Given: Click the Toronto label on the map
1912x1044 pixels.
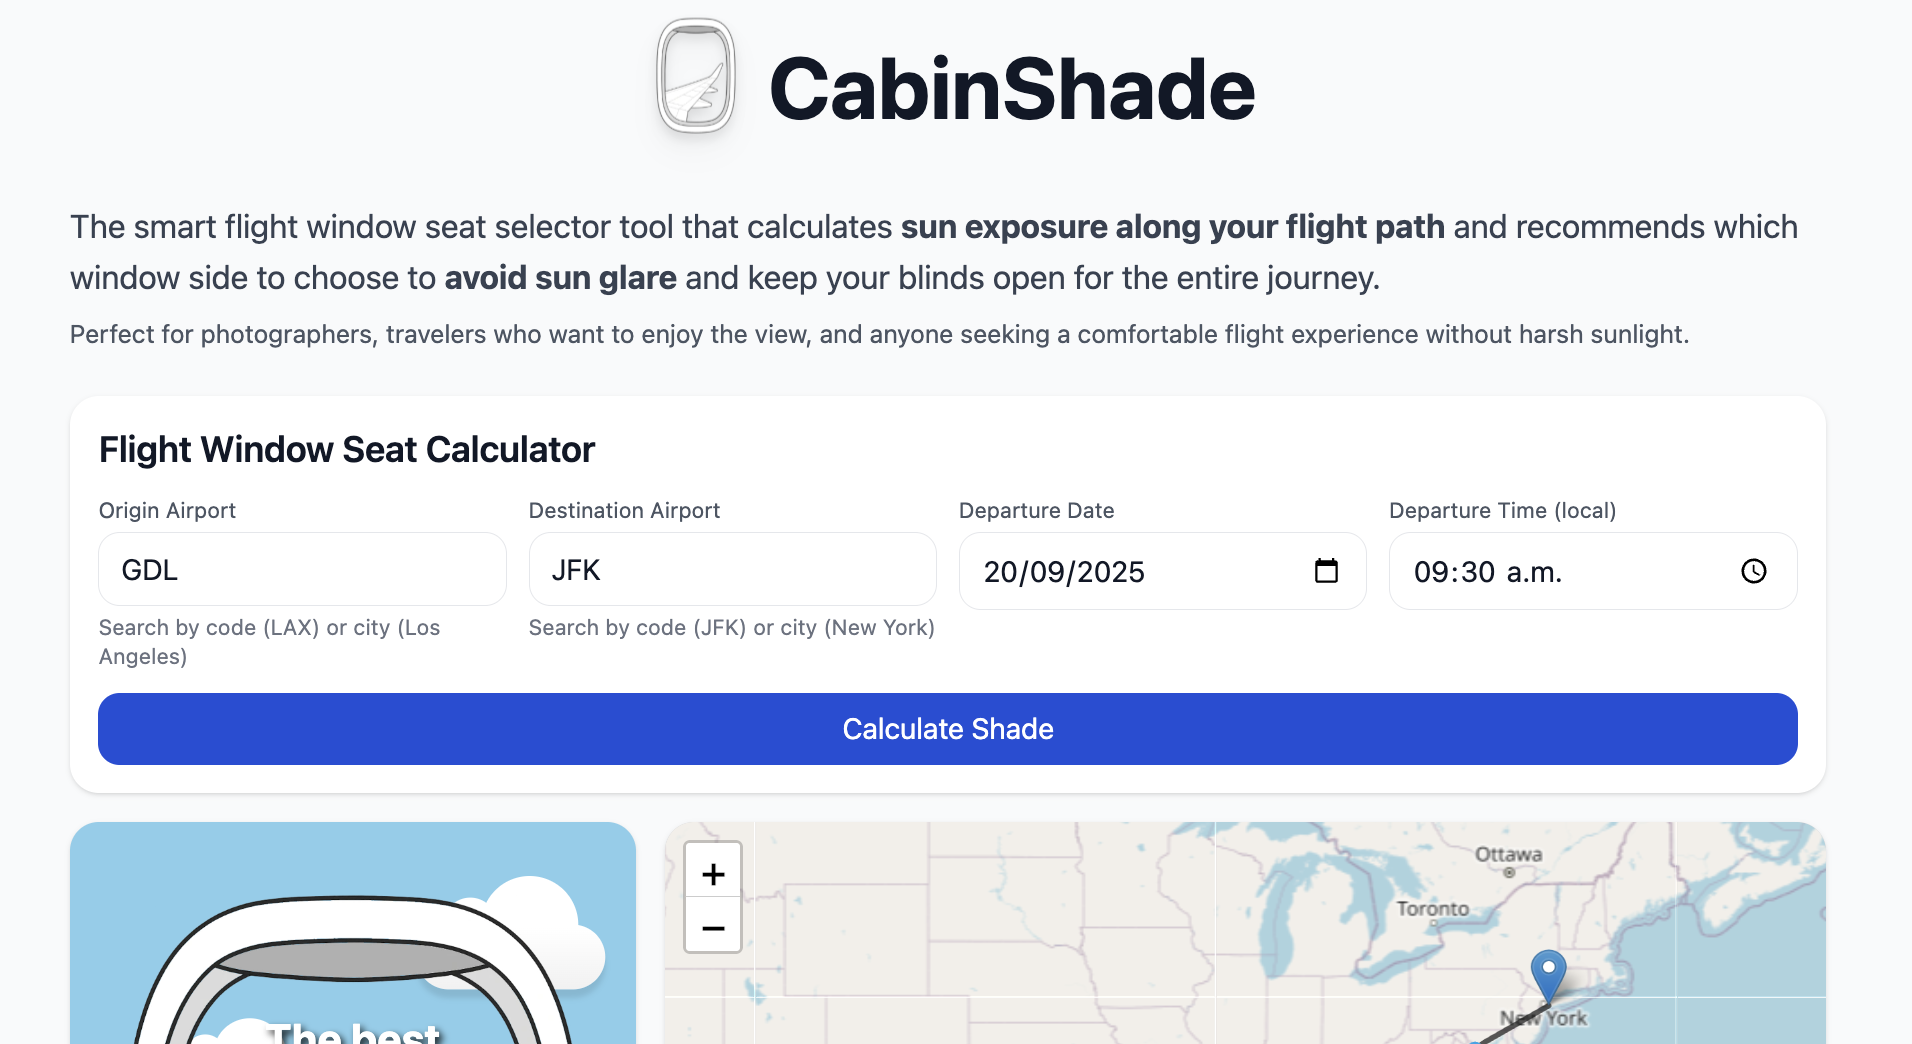Looking at the screenshot, I should (x=1432, y=909).
